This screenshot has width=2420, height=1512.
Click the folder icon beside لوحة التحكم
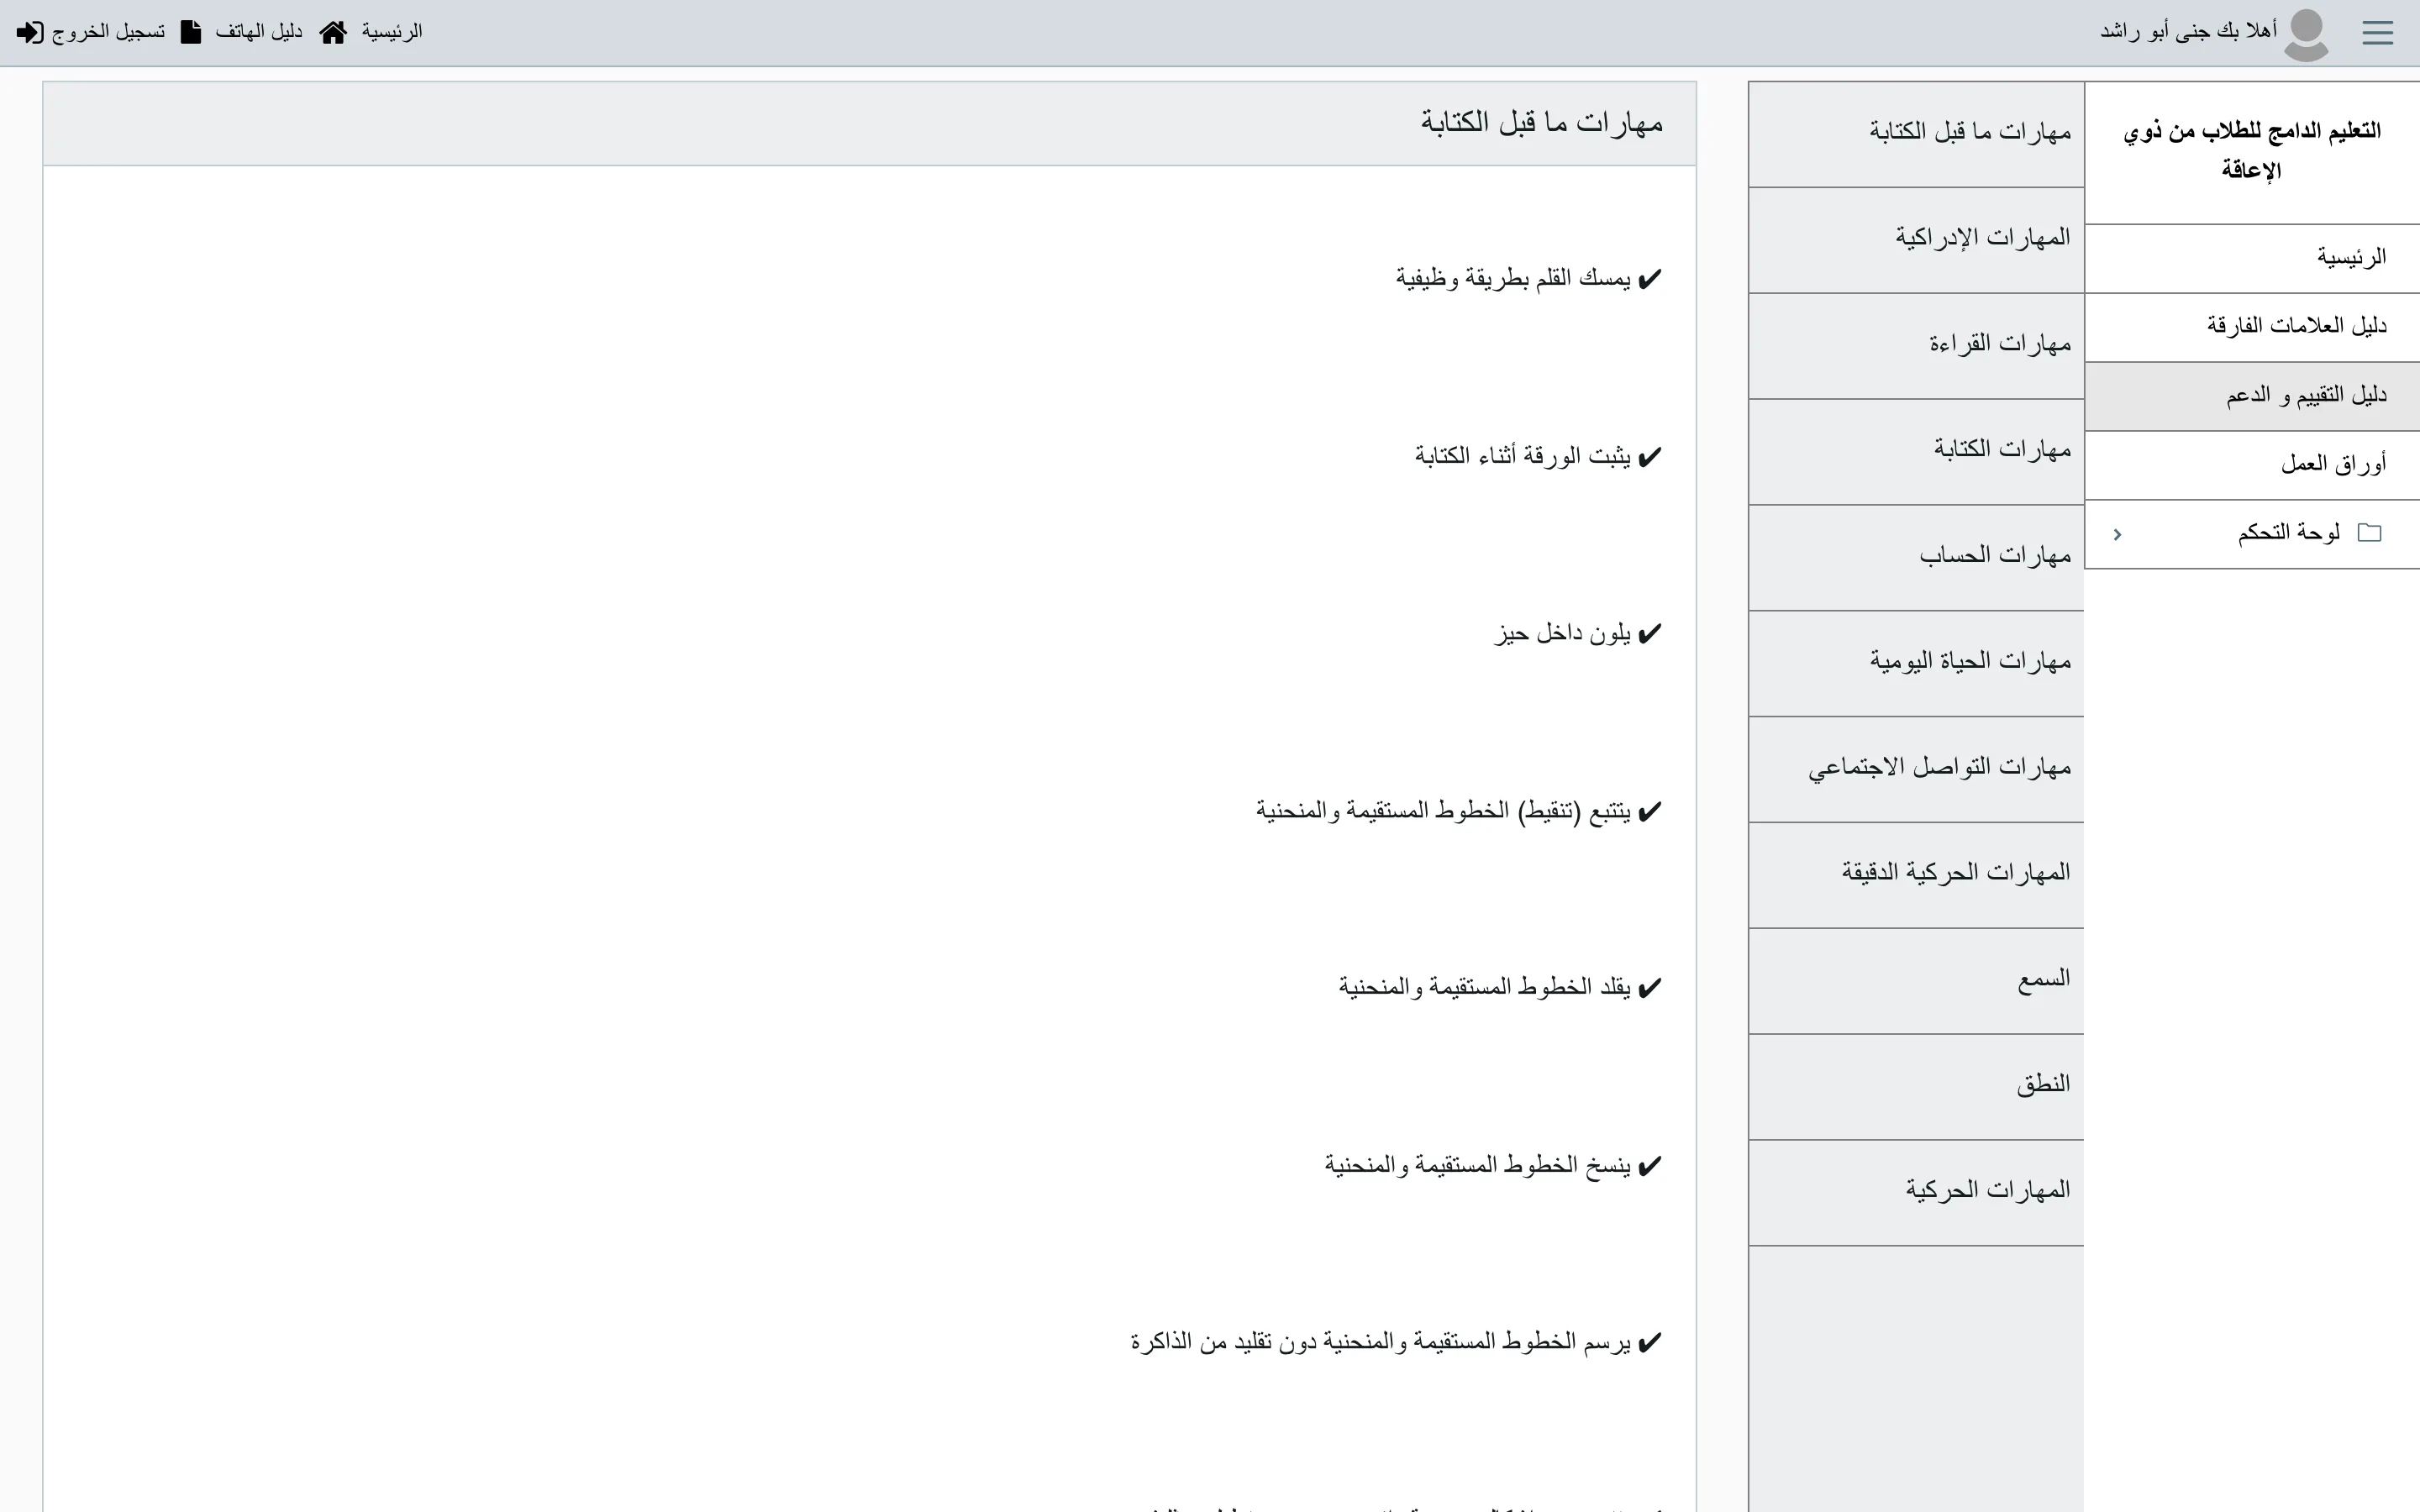(x=2369, y=533)
